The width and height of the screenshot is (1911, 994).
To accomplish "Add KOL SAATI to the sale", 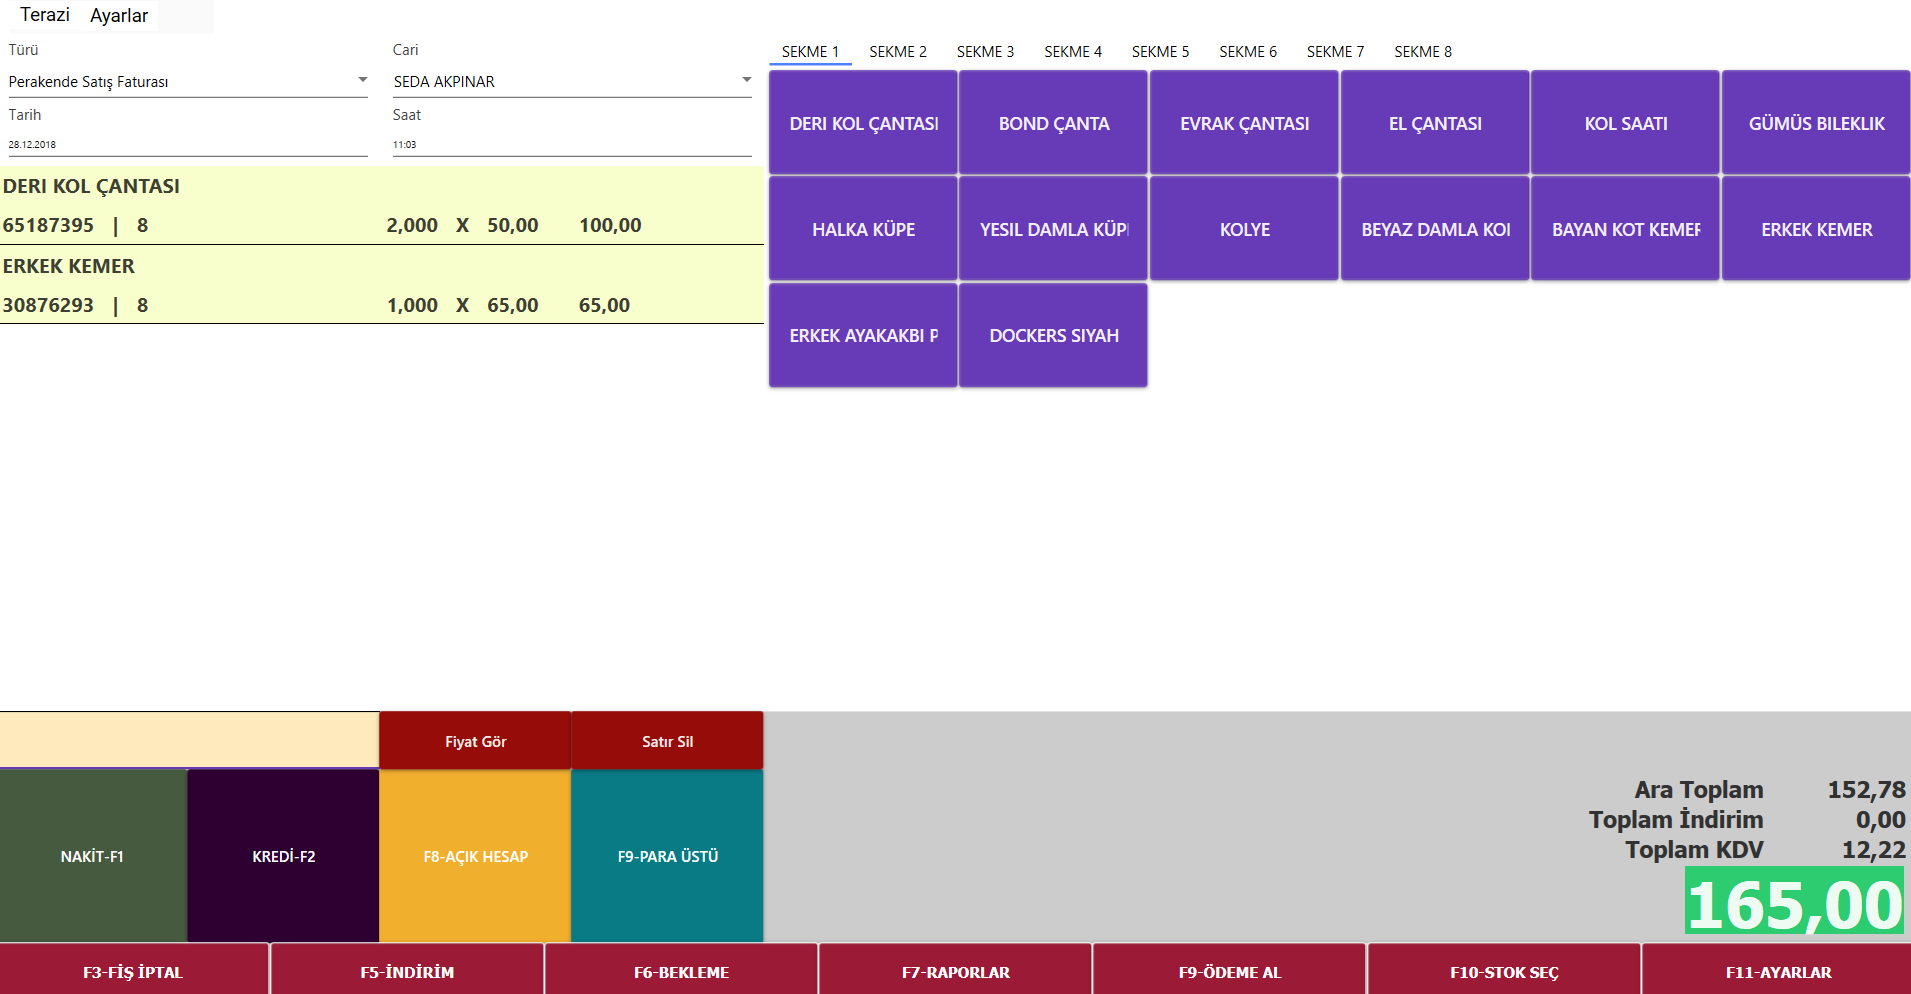I will [1625, 123].
